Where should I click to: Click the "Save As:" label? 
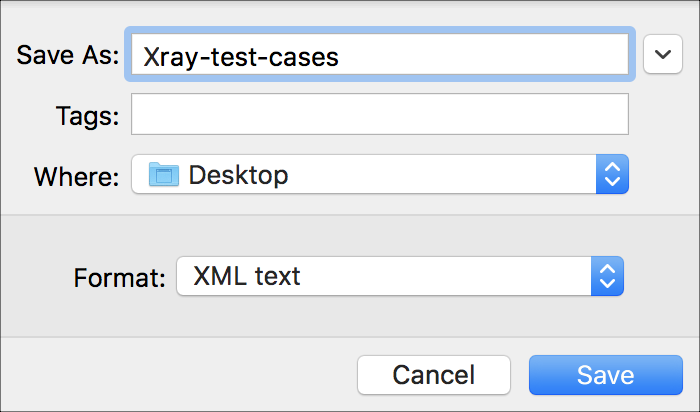pos(68,55)
